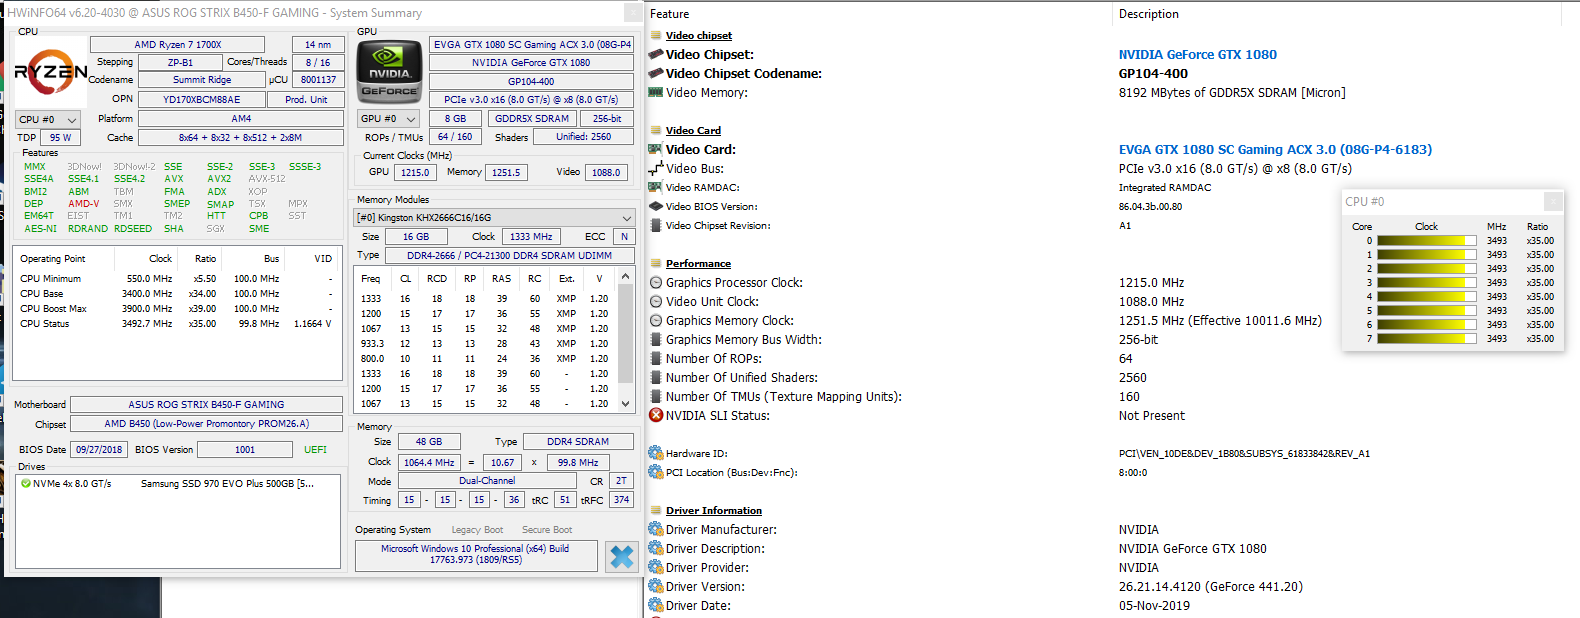The height and width of the screenshot is (618, 1580).
Task: Click the green UEFI label
Action: (x=315, y=449)
